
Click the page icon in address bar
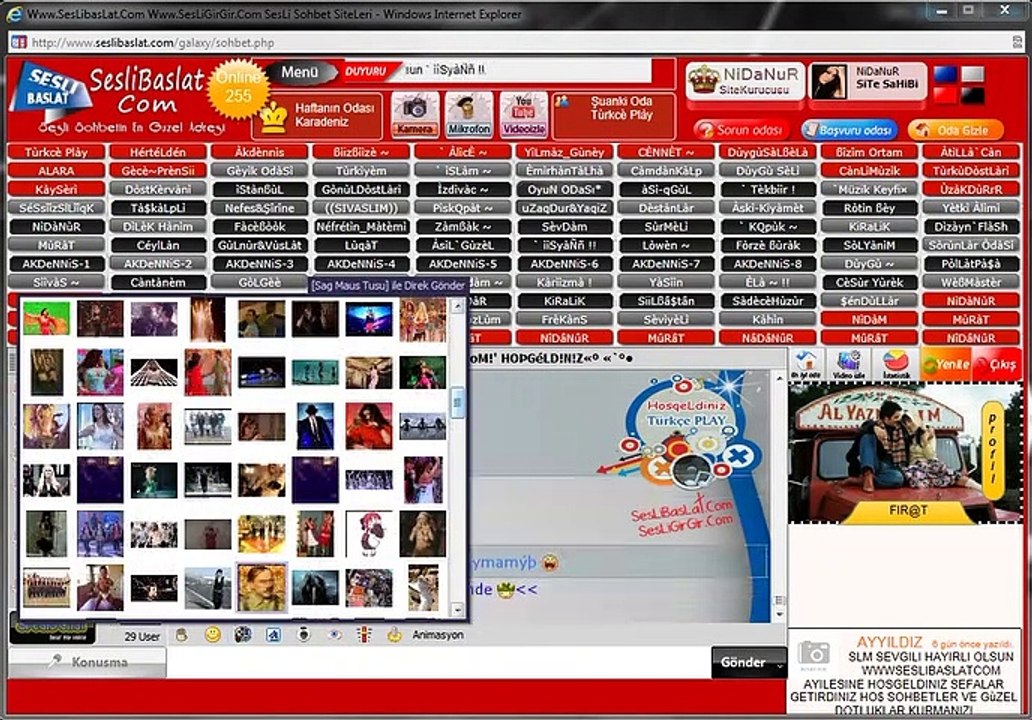coord(18,42)
